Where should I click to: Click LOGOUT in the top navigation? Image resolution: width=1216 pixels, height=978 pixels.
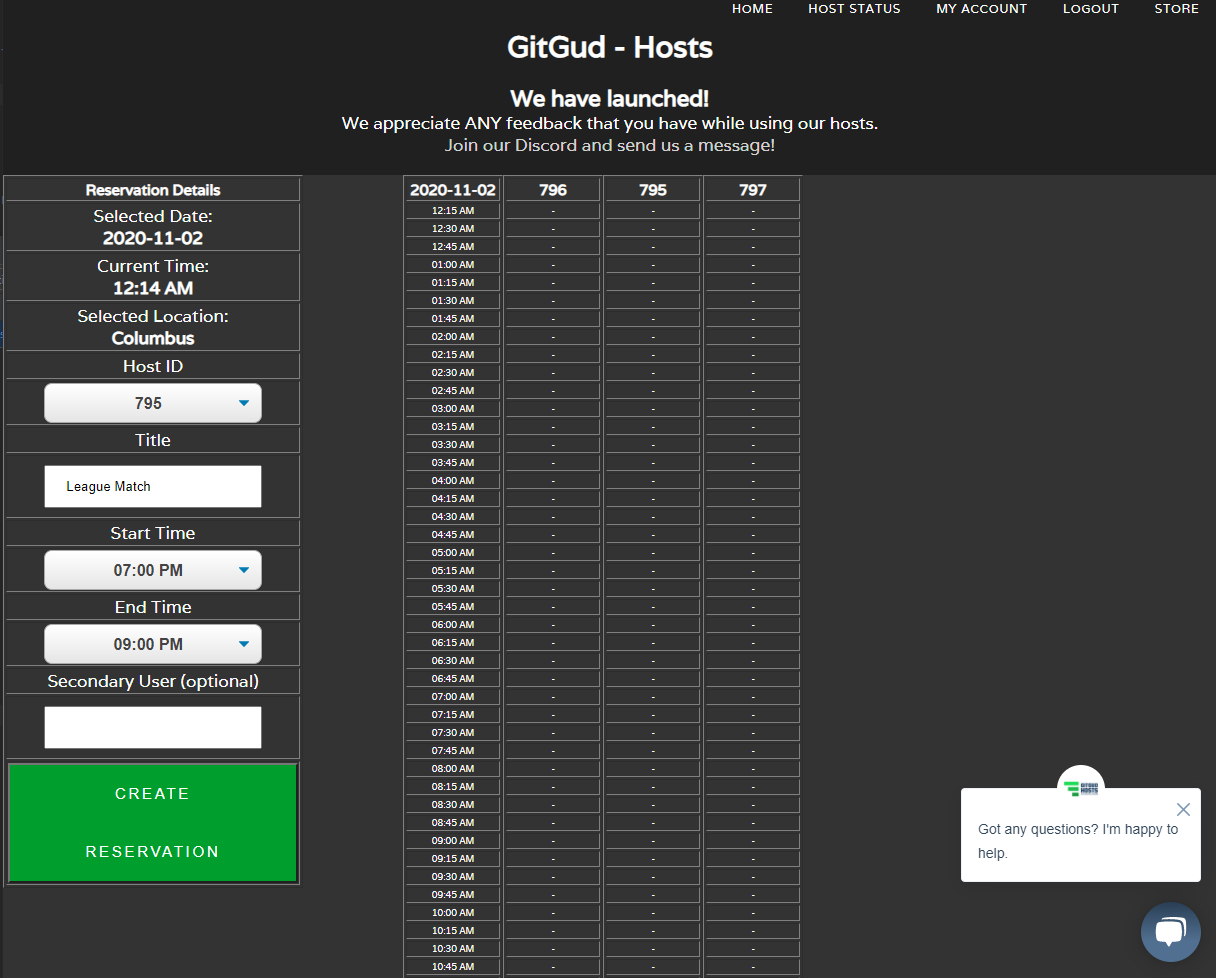click(x=1090, y=9)
